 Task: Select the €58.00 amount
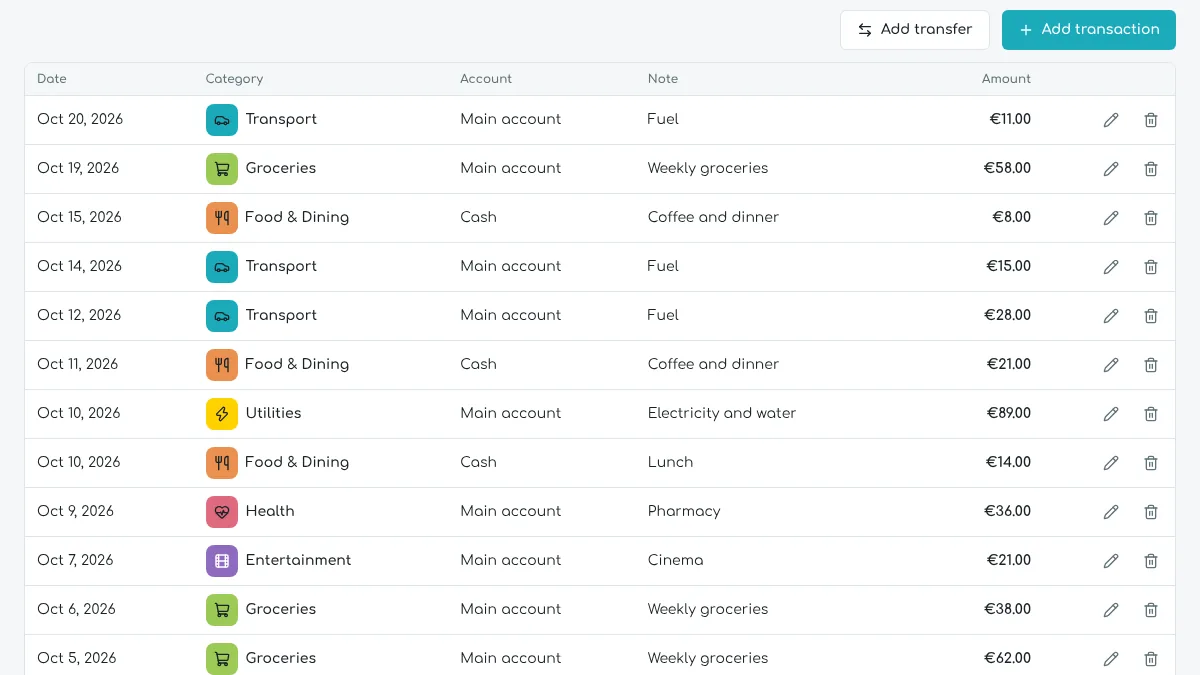click(x=1007, y=168)
